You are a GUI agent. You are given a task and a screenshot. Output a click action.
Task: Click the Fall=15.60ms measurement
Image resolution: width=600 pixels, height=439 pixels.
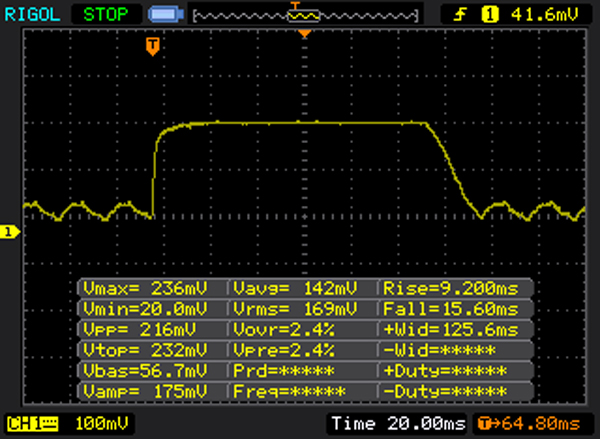point(451,309)
